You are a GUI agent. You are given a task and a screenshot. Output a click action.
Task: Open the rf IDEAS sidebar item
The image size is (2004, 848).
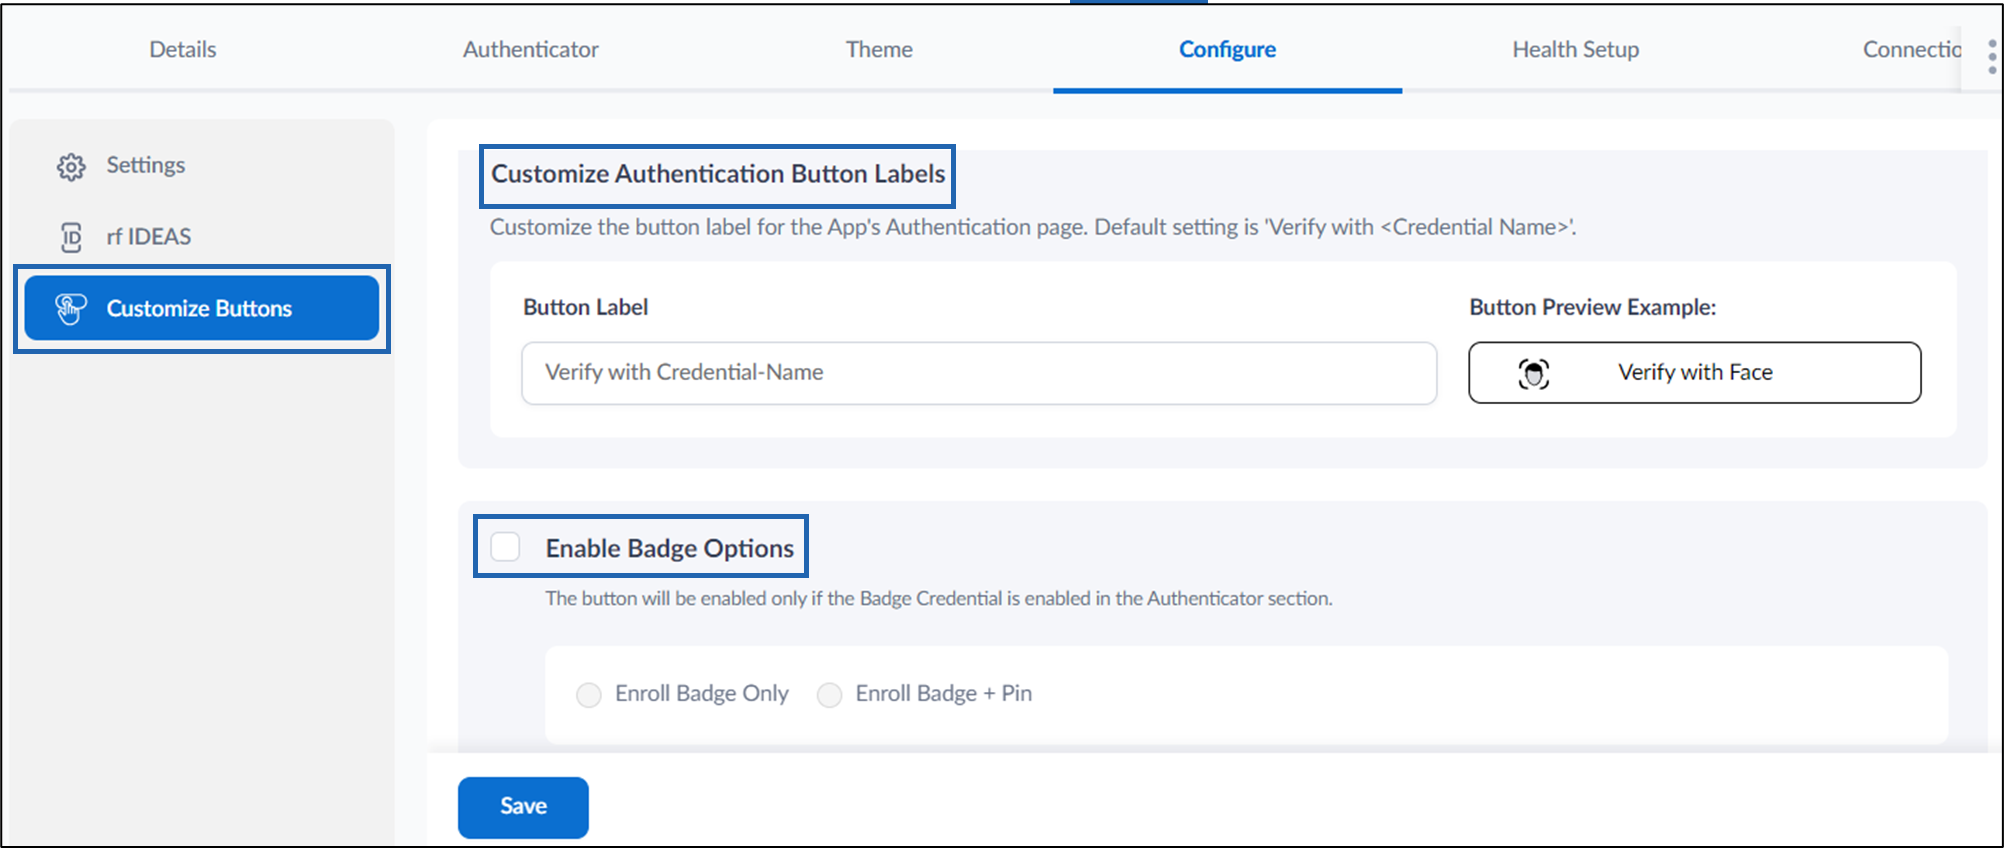click(x=201, y=237)
